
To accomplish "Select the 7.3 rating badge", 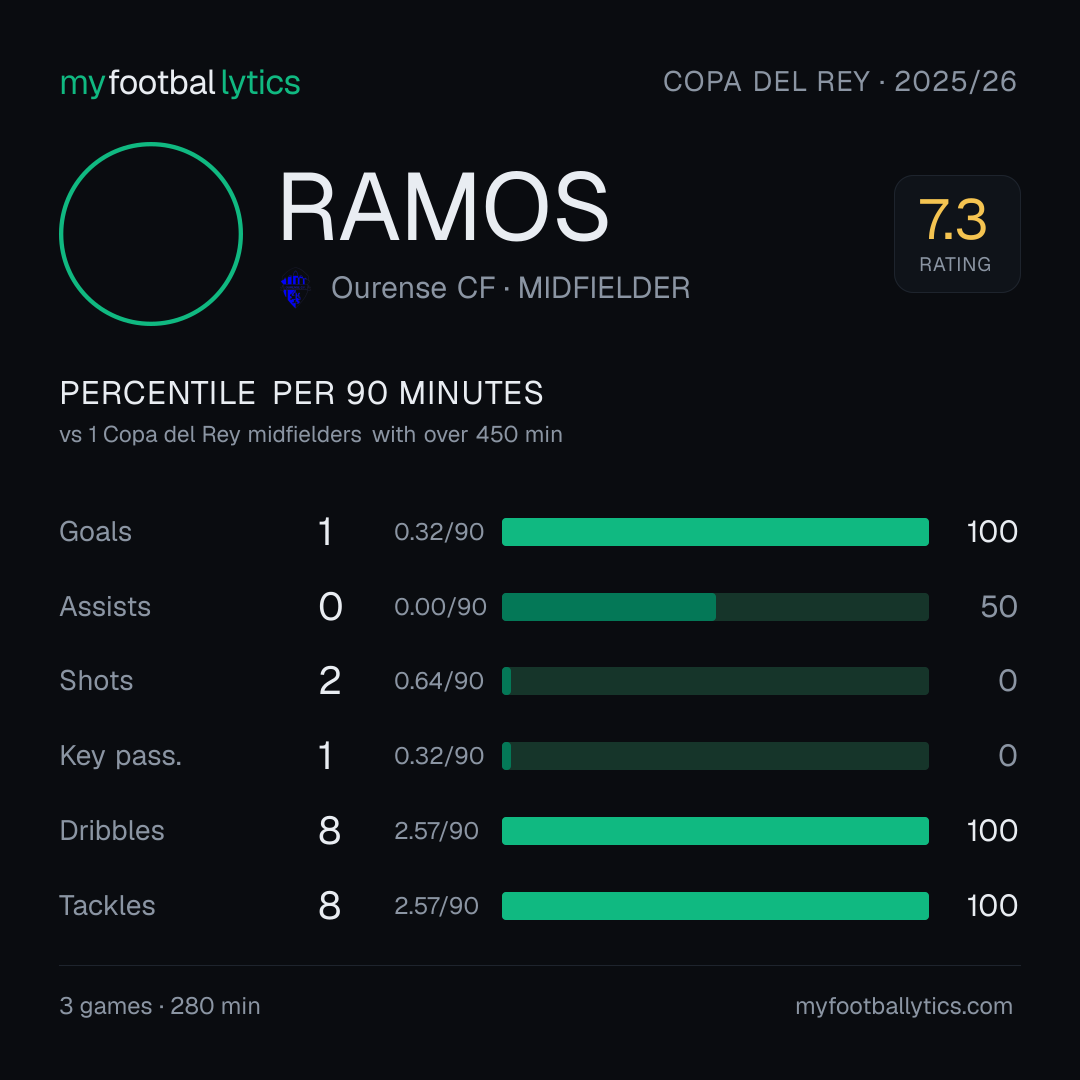I will click(x=957, y=234).
